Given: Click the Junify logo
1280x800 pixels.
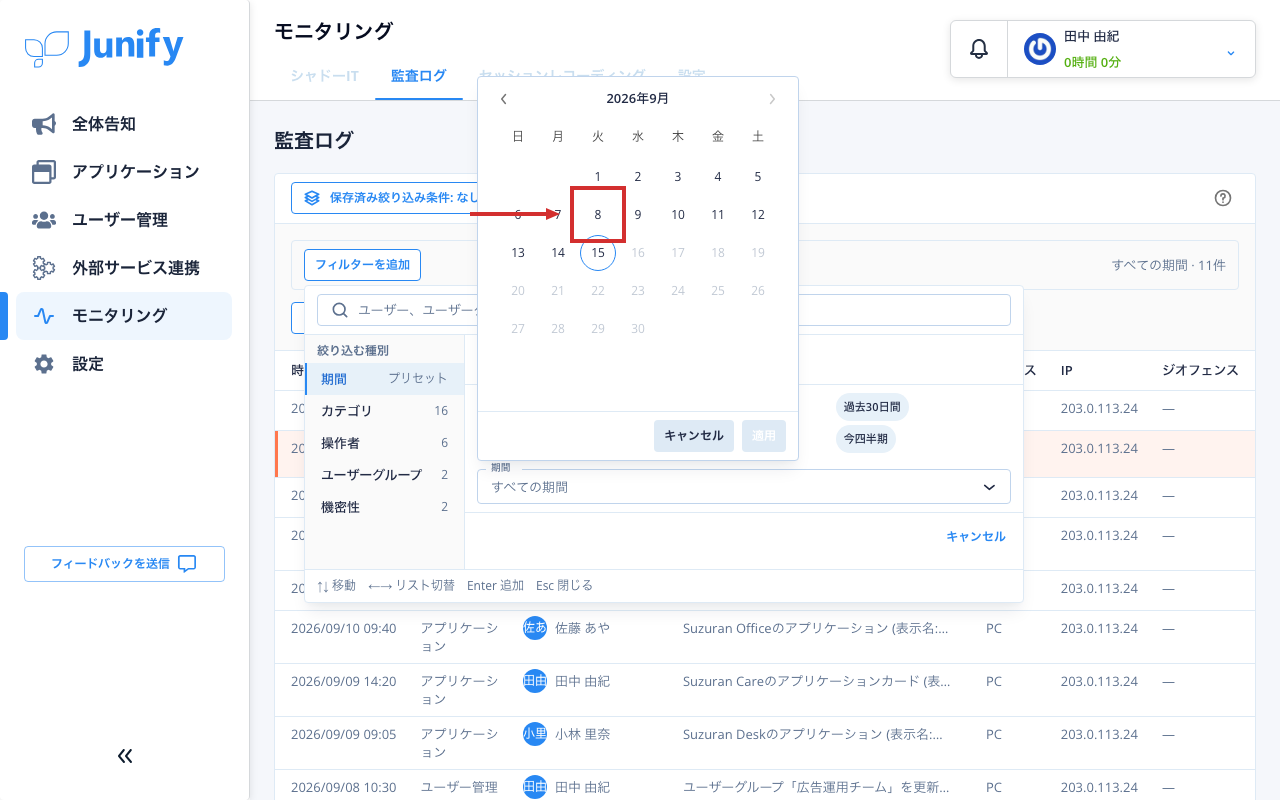Looking at the screenshot, I should pos(104,47).
